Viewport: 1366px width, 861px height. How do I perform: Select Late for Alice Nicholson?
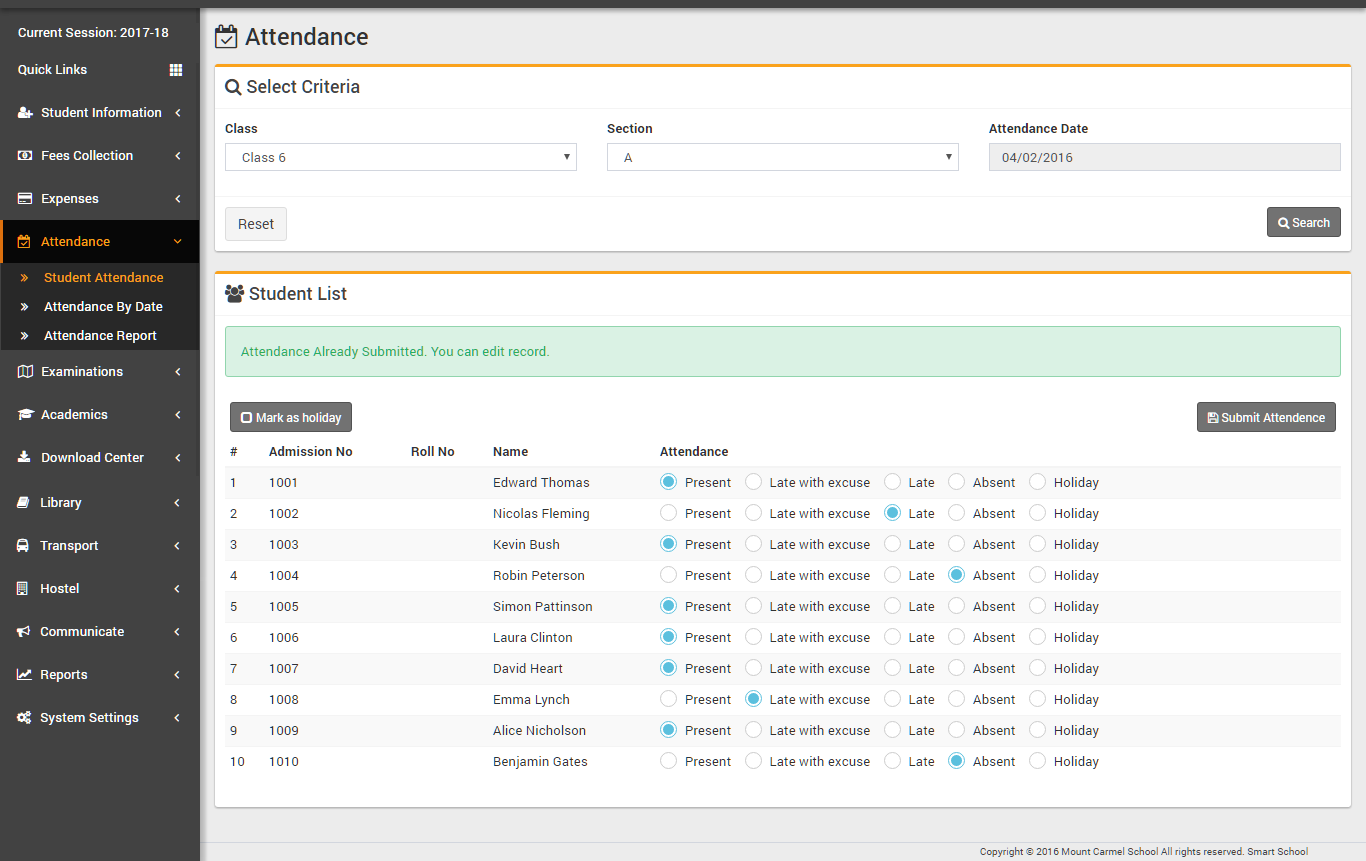pyautogui.click(x=892, y=730)
